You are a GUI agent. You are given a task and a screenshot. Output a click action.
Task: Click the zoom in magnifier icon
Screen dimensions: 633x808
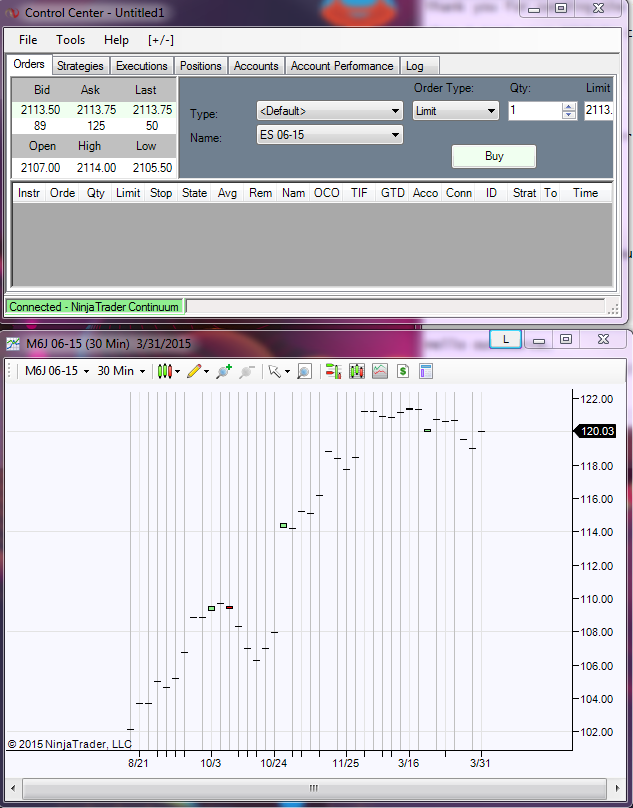[224, 371]
